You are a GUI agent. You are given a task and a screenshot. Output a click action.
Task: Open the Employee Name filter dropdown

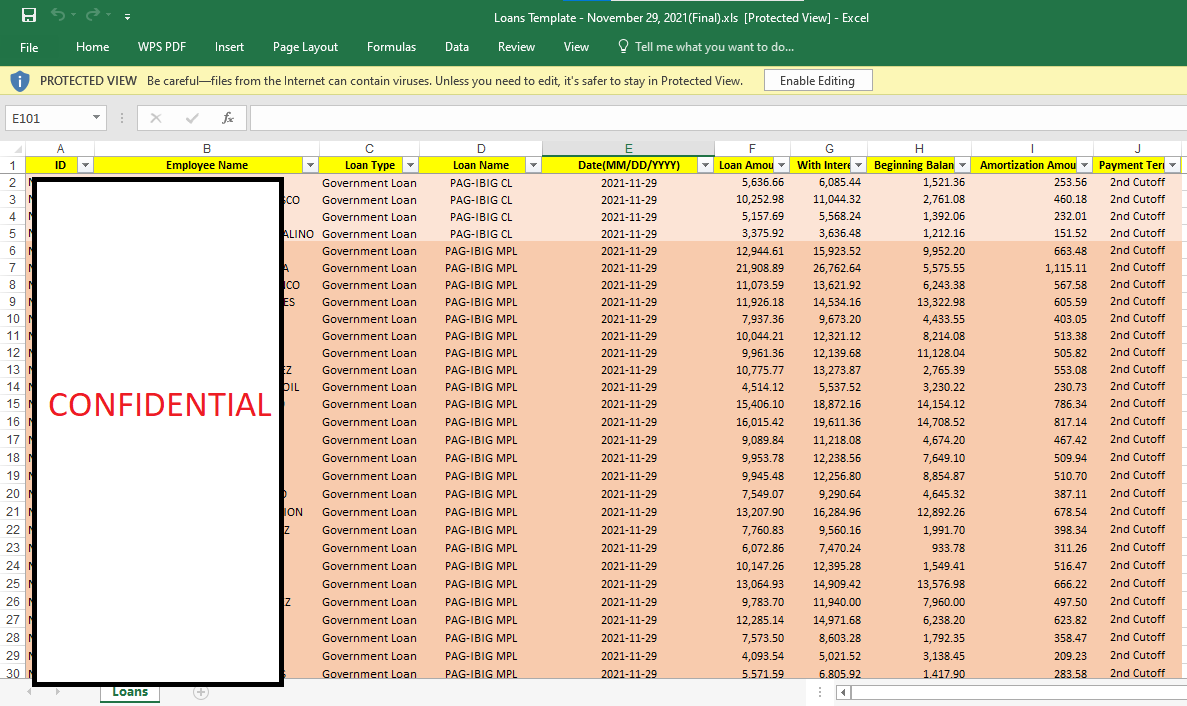click(x=310, y=165)
